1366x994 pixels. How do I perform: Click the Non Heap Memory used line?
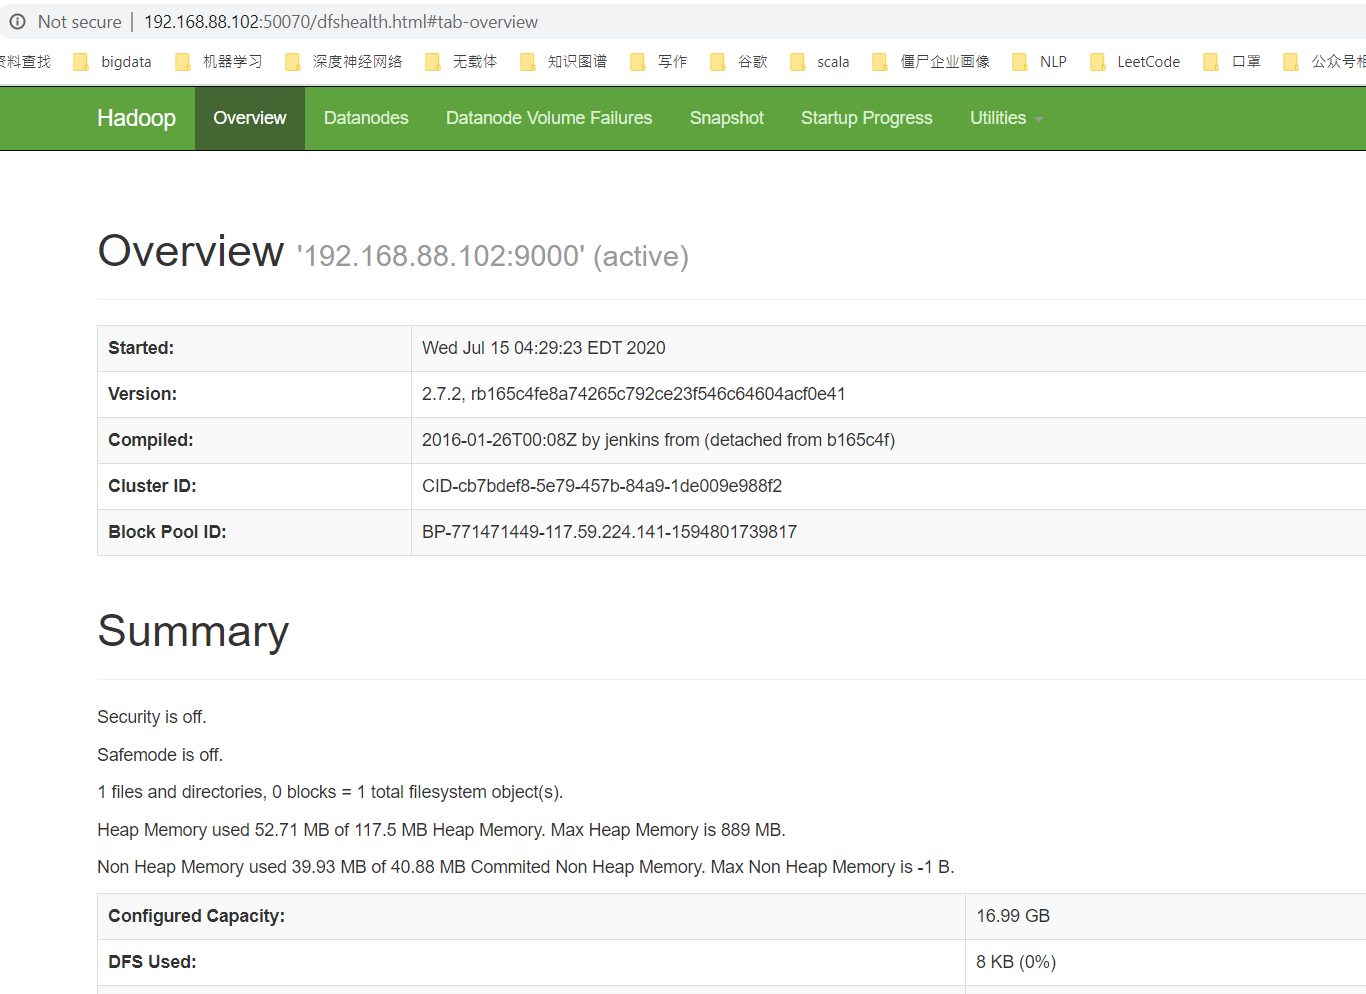526,867
